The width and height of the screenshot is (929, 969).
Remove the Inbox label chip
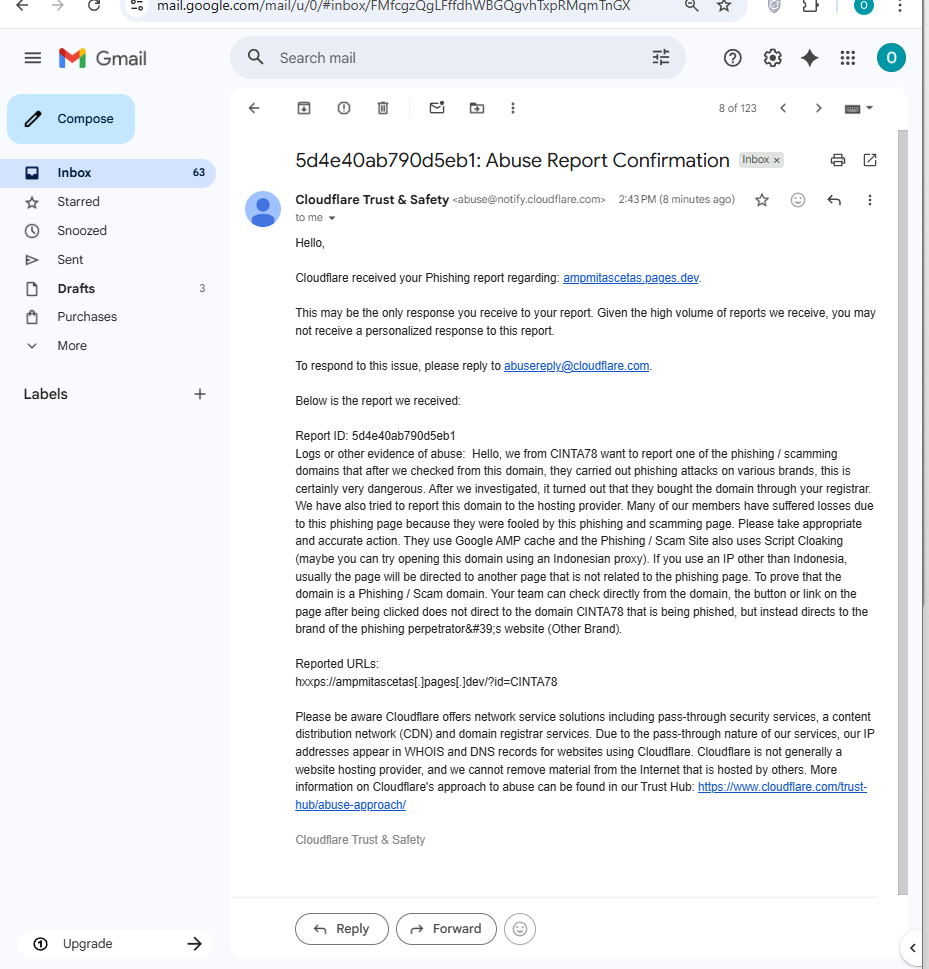tap(777, 160)
